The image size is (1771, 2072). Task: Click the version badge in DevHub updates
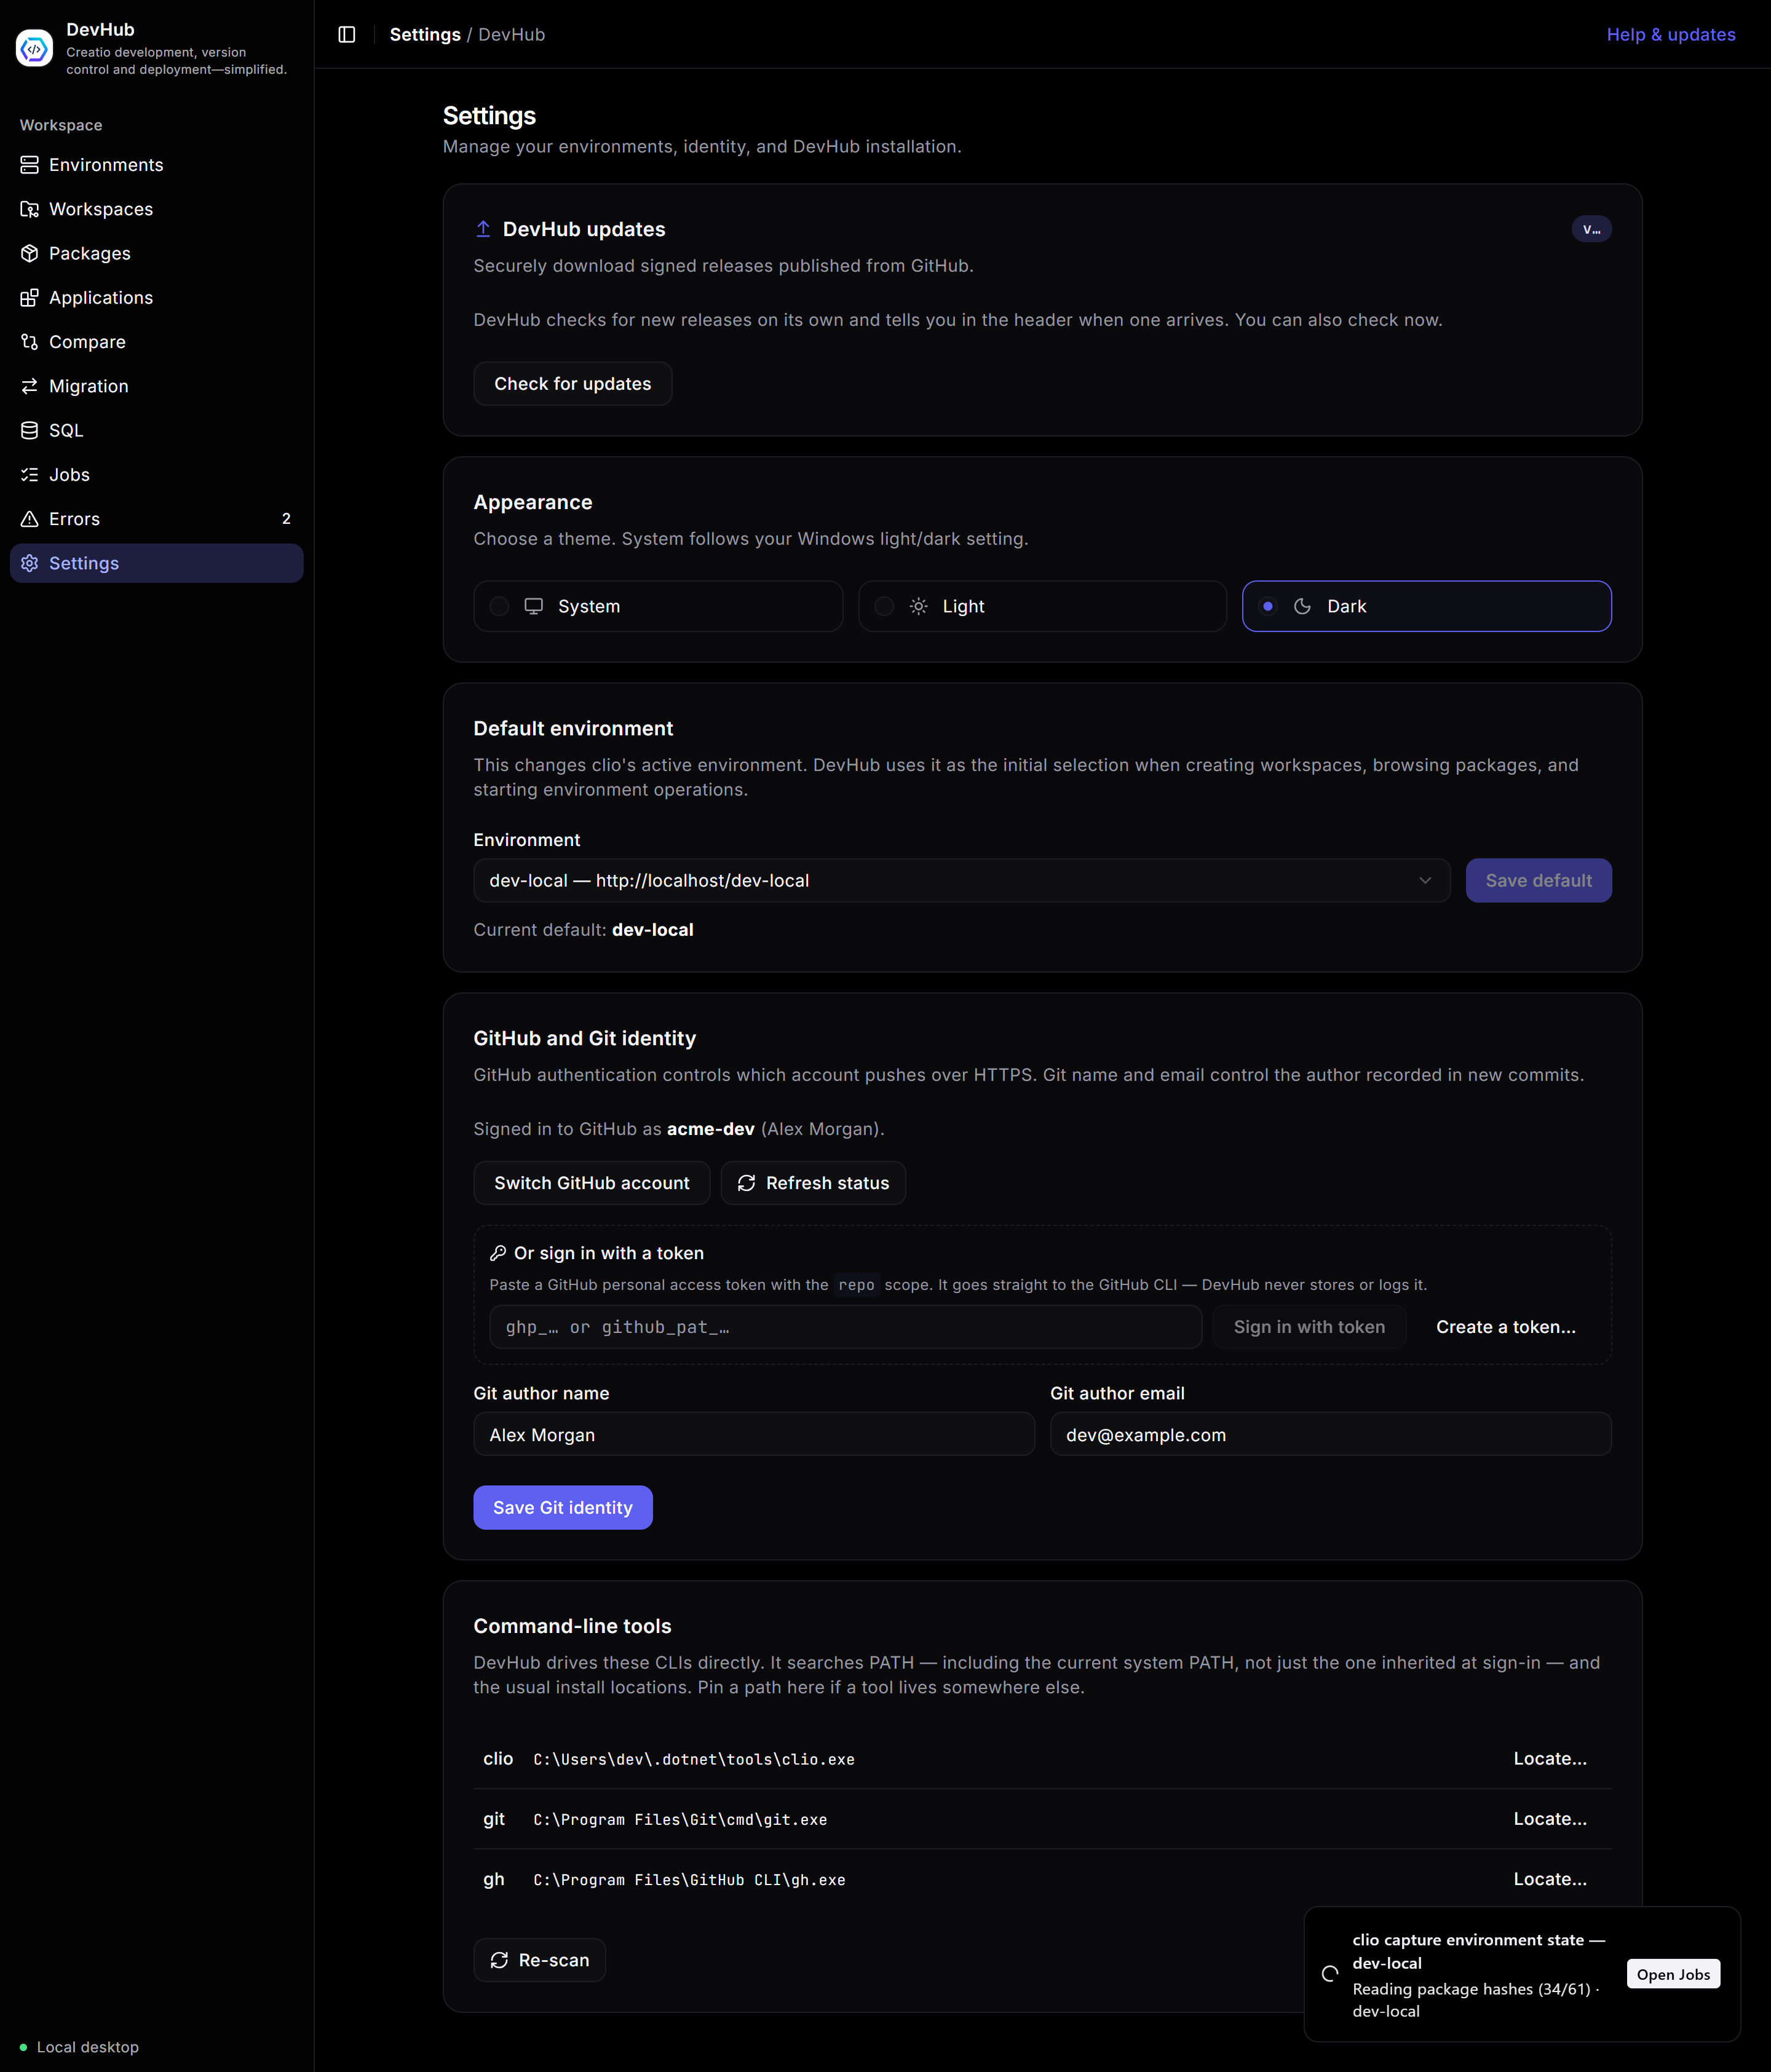(x=1591, y=229)
